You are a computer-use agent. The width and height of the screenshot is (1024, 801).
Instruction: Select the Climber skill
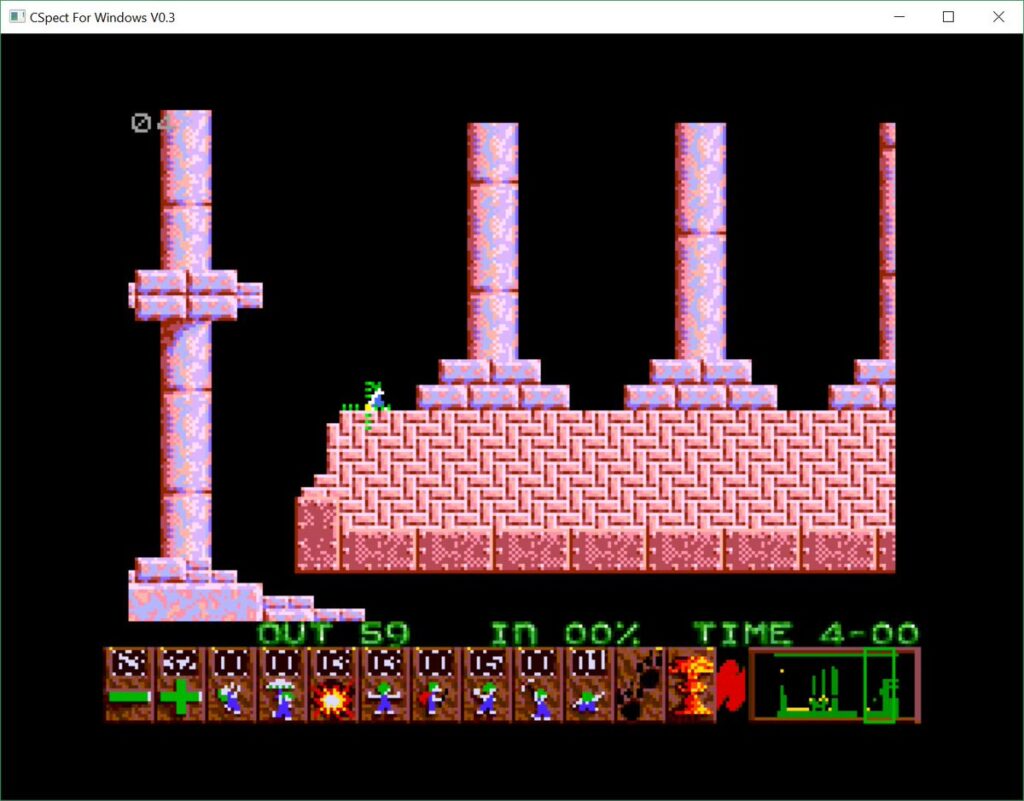click(x=231, y=684)
